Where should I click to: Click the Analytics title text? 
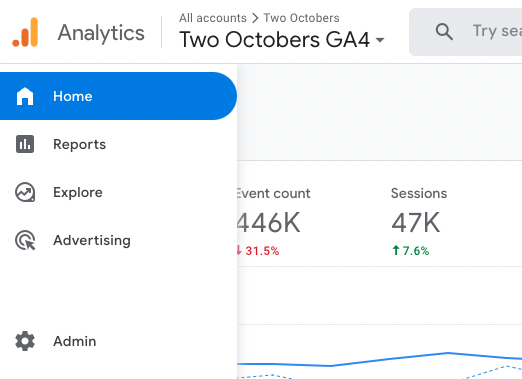101,33
